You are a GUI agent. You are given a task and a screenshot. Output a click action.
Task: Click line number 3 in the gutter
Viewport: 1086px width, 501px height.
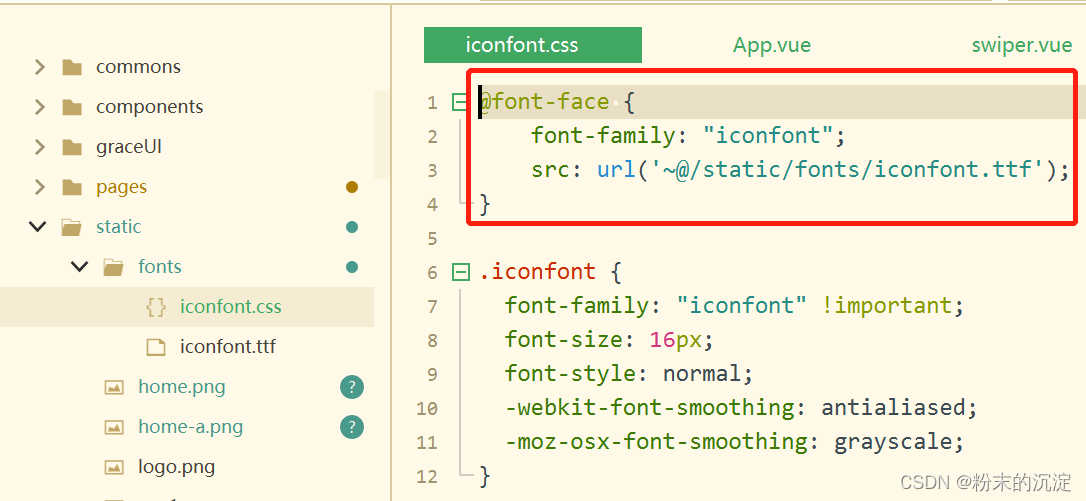pyautogui.click(x=433, y=170)
